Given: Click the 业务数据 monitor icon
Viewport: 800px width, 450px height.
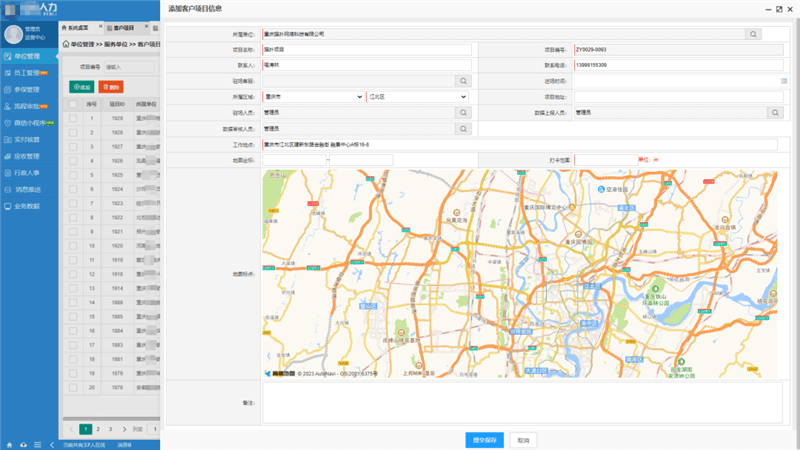Looking at the screenshot, I should click(8, 206).
